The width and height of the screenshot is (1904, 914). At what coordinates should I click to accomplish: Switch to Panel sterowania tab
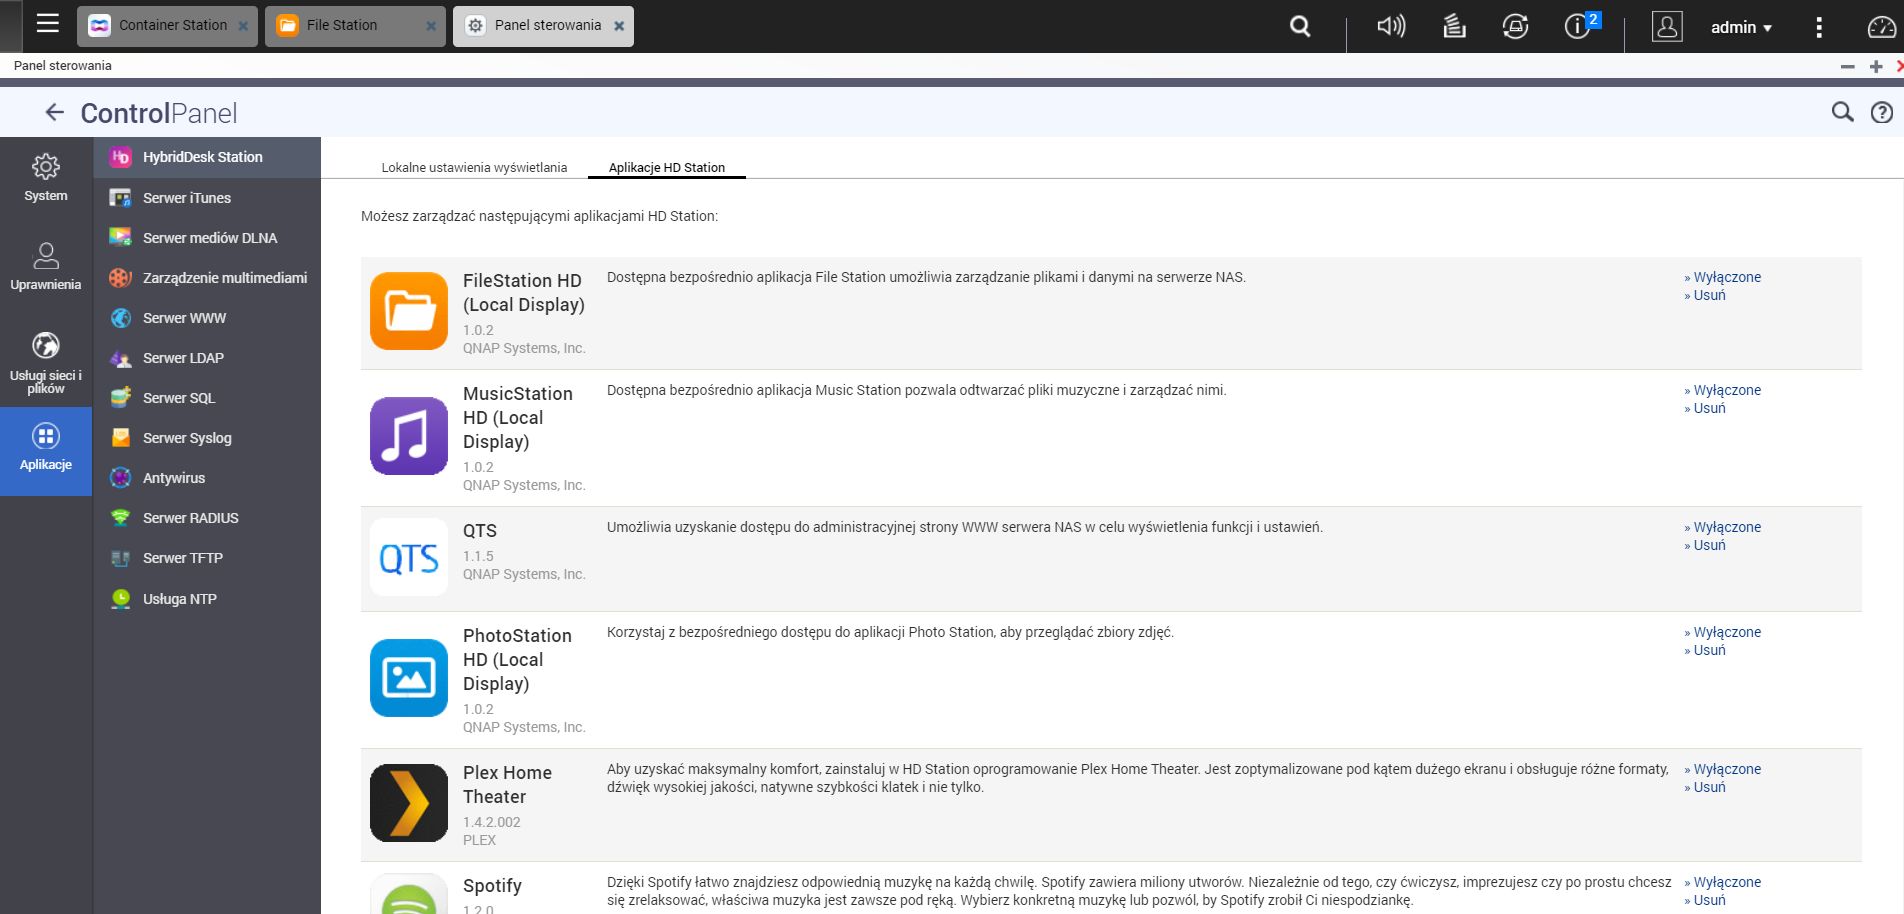tap(543, 26)
